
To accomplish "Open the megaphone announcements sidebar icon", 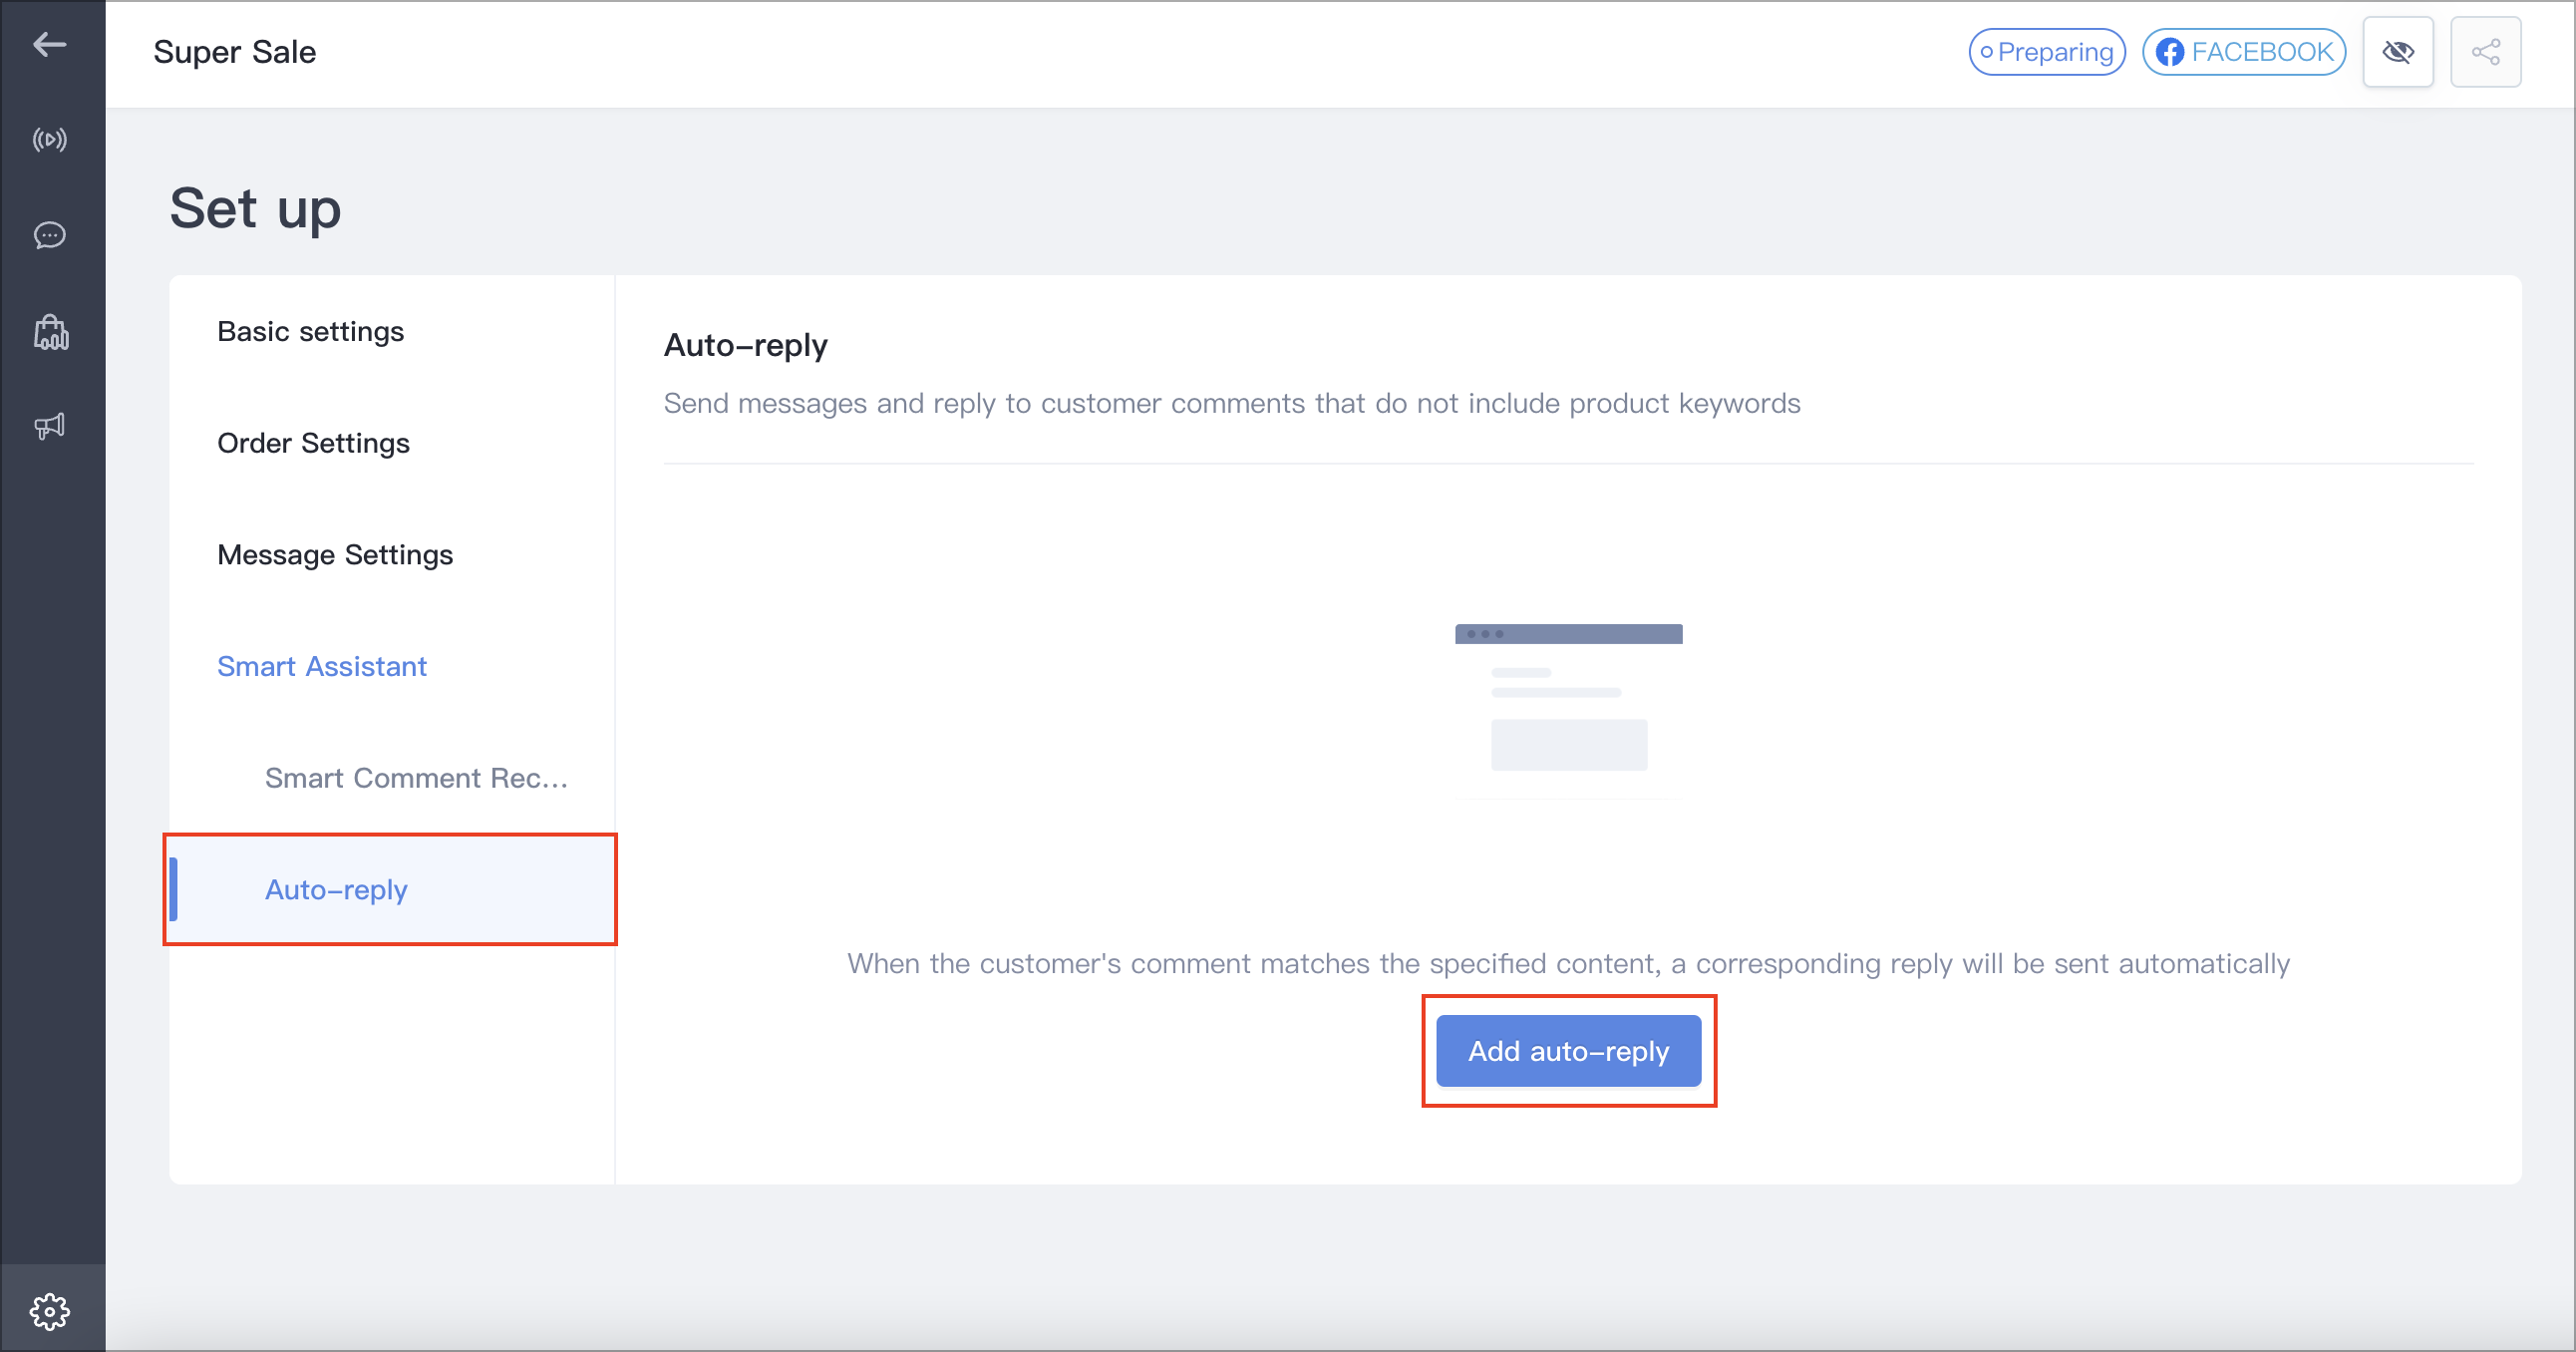I will [x=49, y=426].
